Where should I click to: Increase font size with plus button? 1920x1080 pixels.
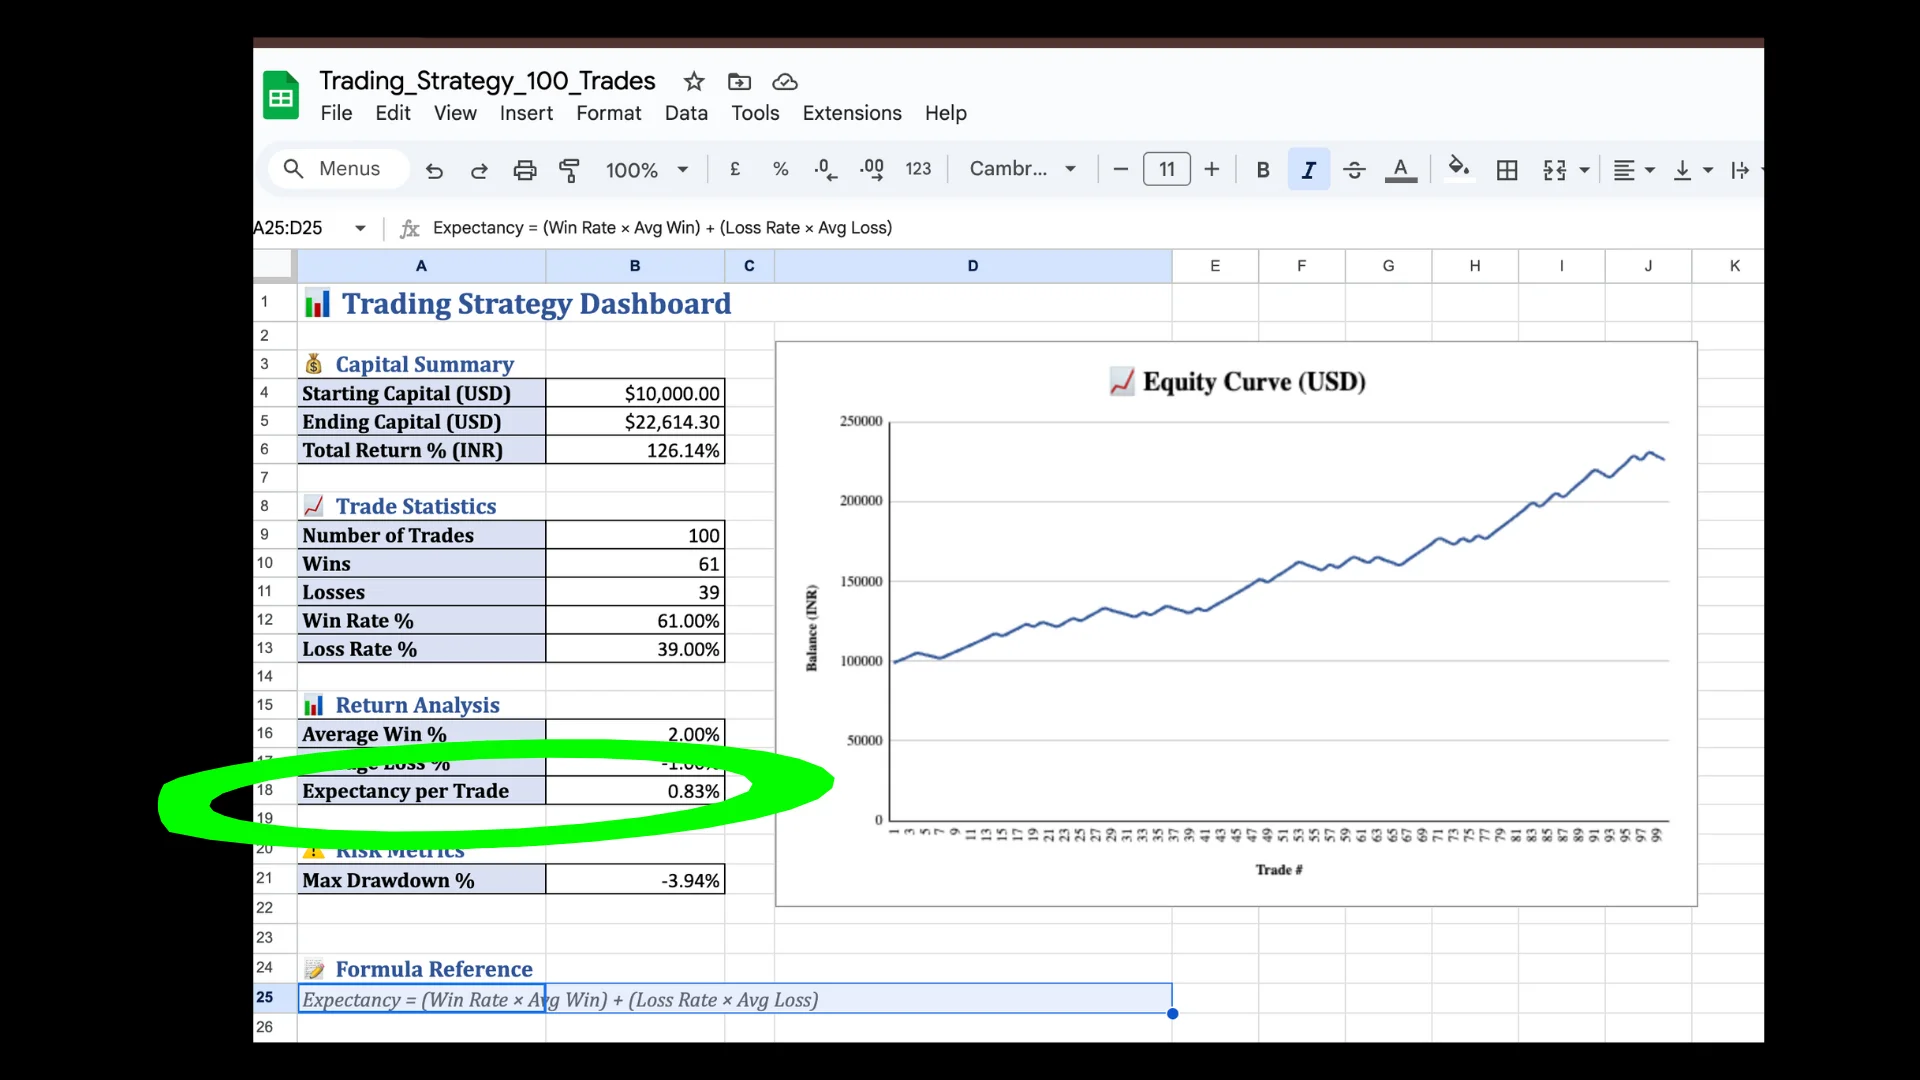[x=1212, y=169]
